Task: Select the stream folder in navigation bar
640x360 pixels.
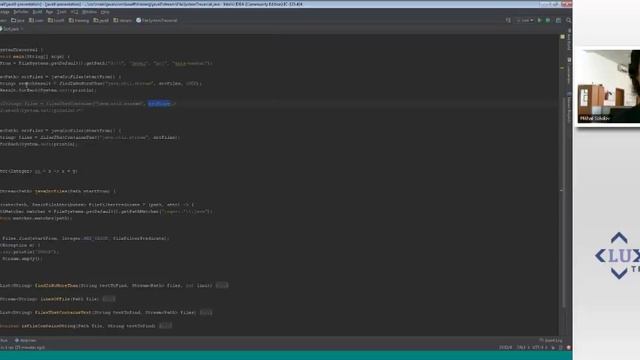Action: coord(123,20)
